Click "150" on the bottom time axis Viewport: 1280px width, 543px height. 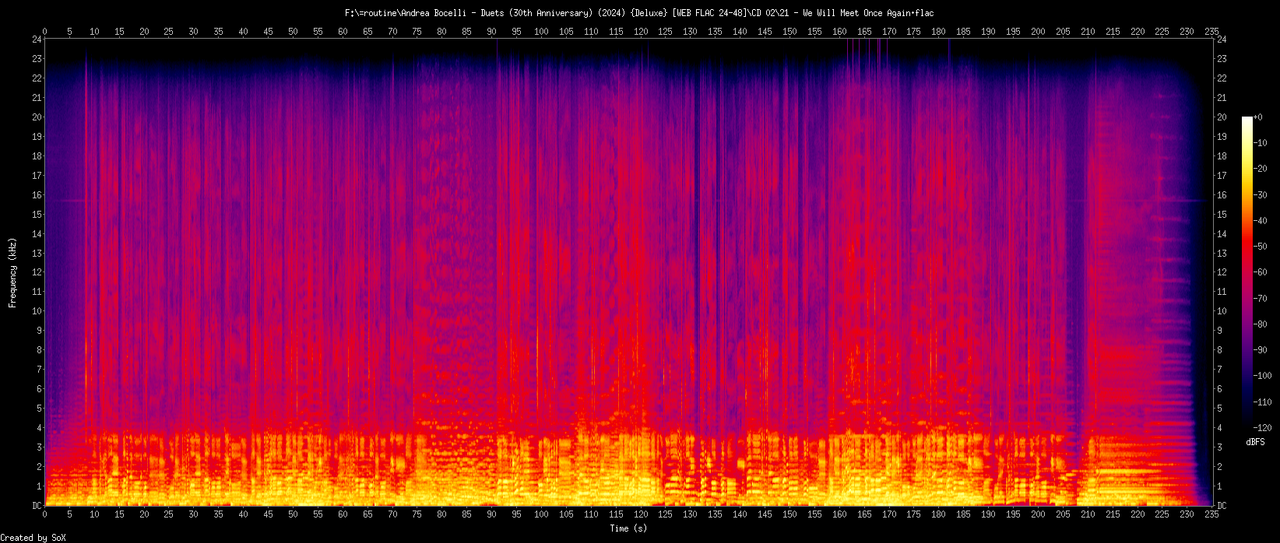[x=789, y=515]
